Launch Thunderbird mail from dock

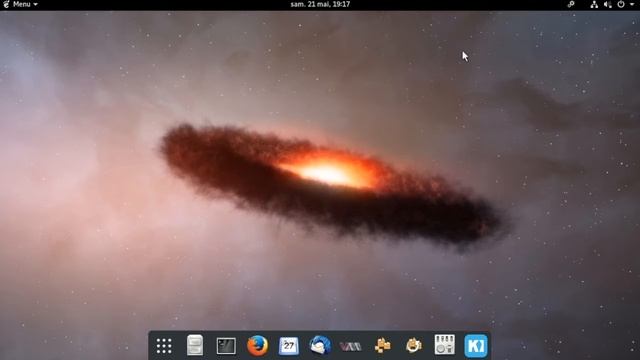[x=320, y=345]
